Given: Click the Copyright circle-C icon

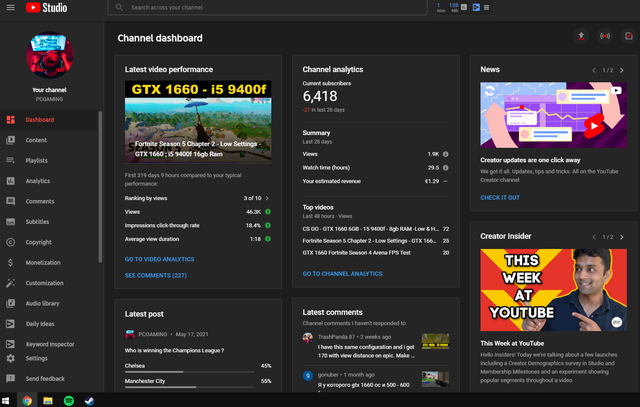Looking at the screenshot, I should coord(11,242).
